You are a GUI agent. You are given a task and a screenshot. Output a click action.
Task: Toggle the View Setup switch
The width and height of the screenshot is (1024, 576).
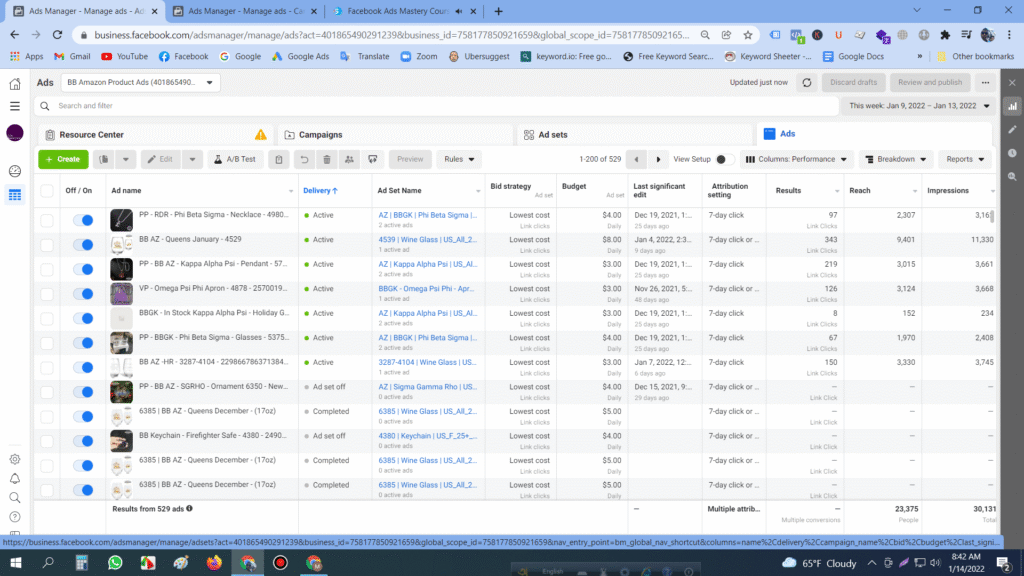tap(724, 159)
